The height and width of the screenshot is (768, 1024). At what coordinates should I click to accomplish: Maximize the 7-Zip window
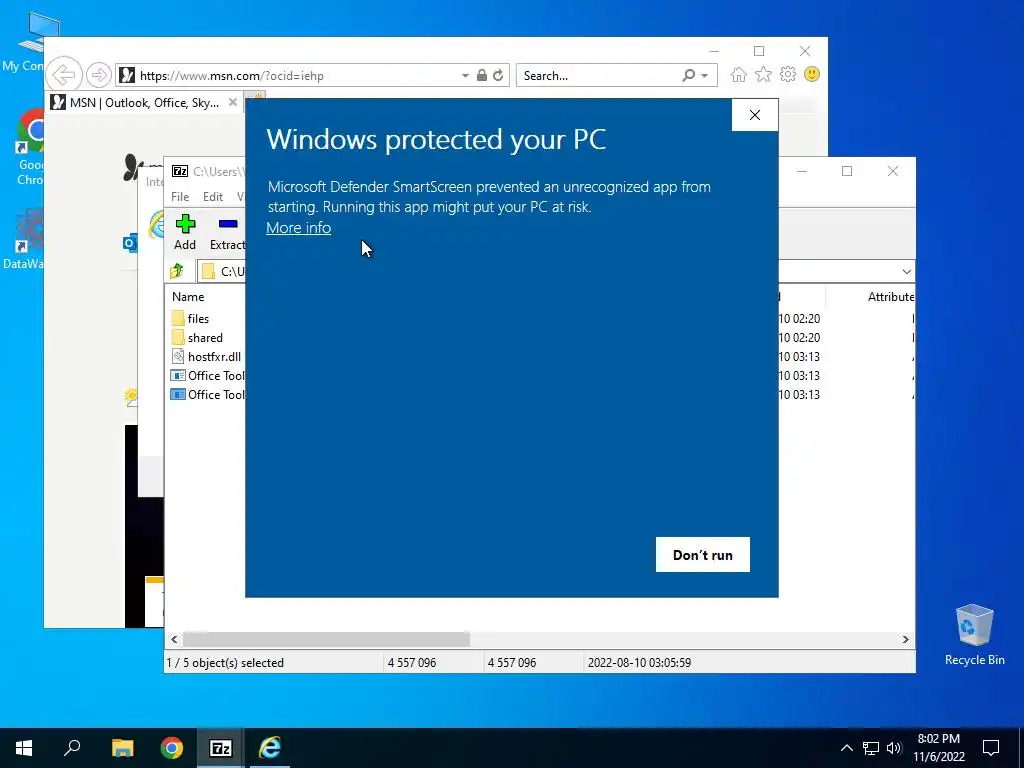coord(847,171)
